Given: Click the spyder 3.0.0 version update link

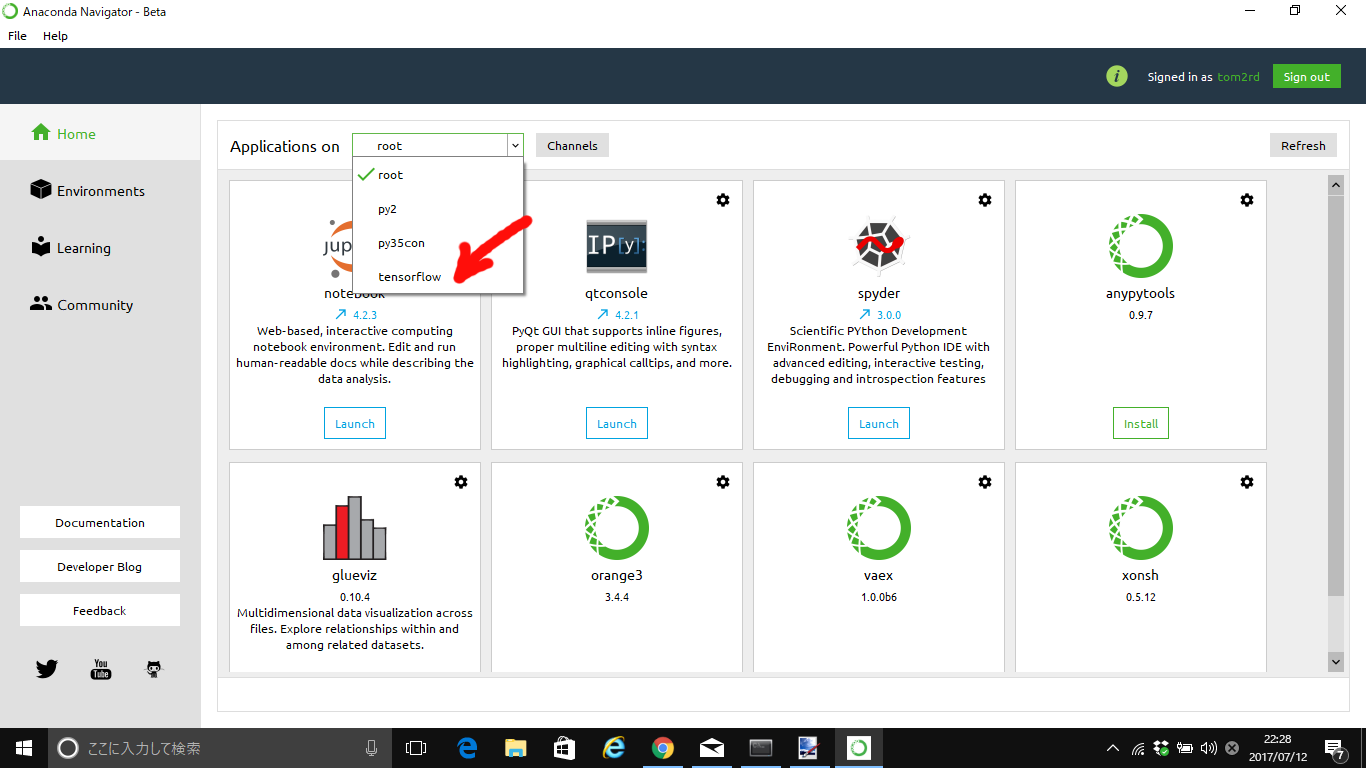Looking at the screenshot, I should coord(879,315).
